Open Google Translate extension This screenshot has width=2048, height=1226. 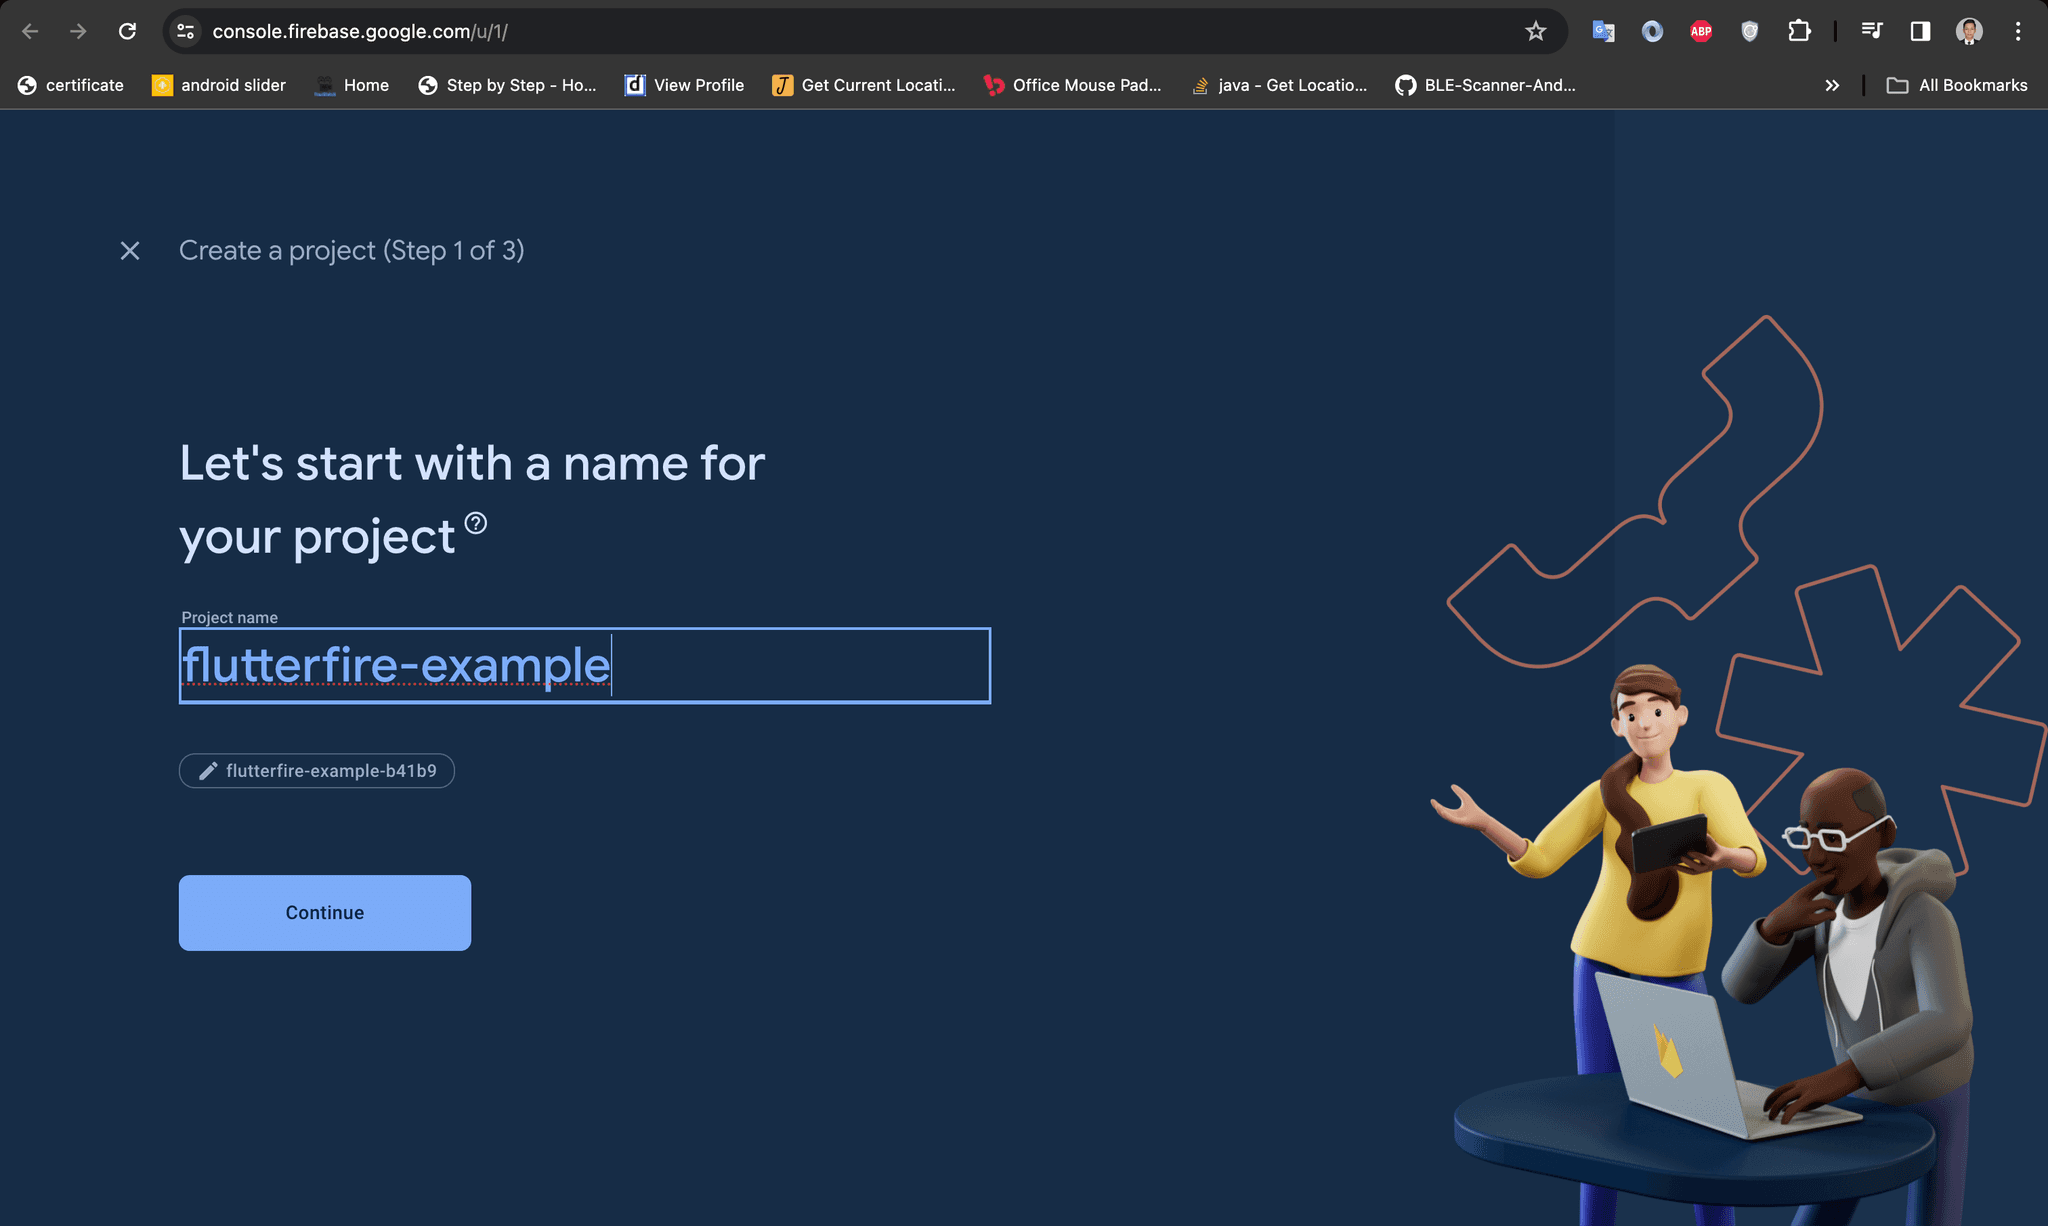1603,31
